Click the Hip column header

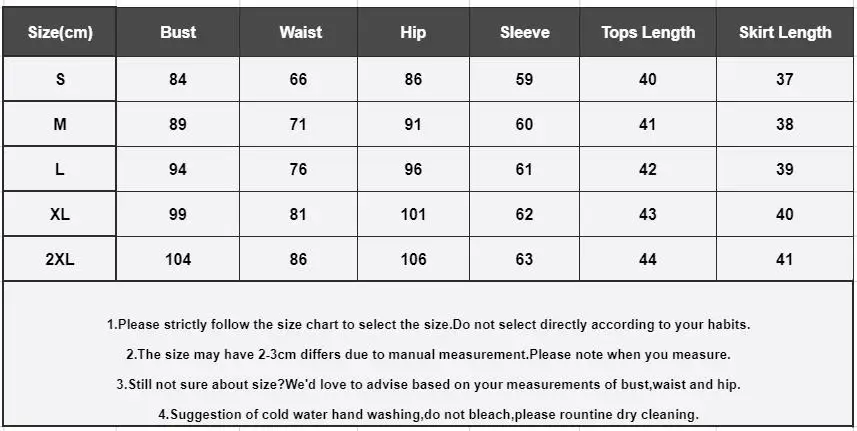[x=413, y=32]
